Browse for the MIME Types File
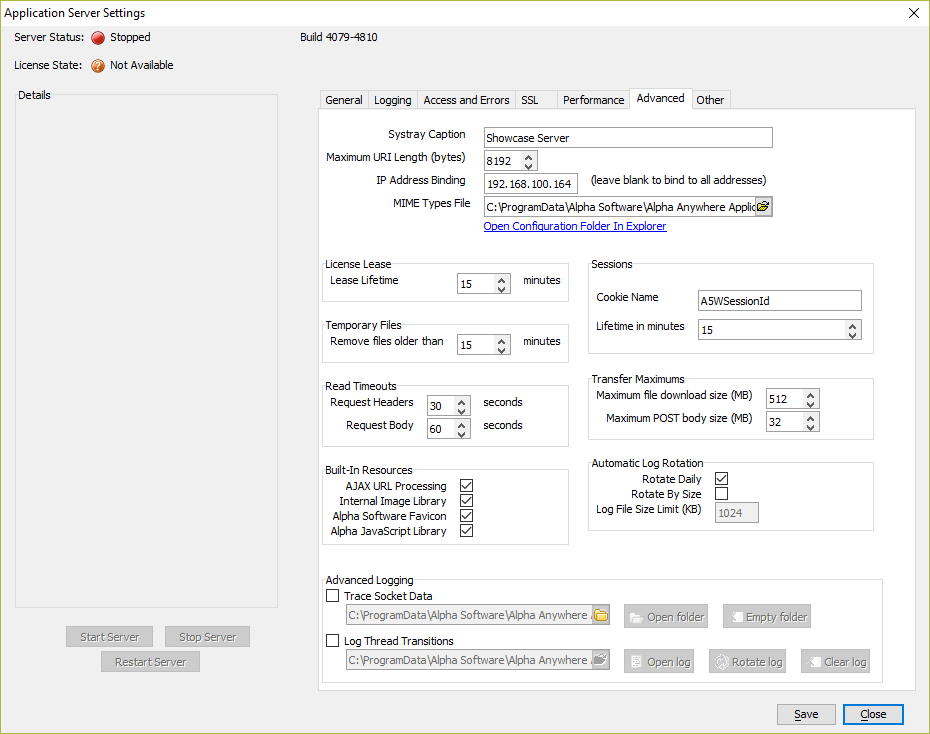 click(763, 206)
